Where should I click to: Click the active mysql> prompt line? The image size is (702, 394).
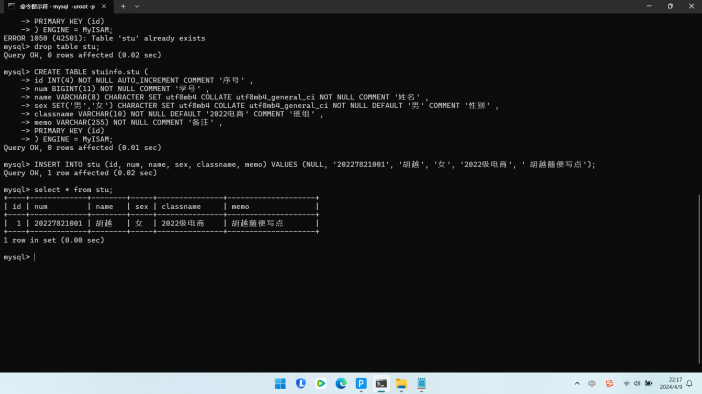point(19,257)
